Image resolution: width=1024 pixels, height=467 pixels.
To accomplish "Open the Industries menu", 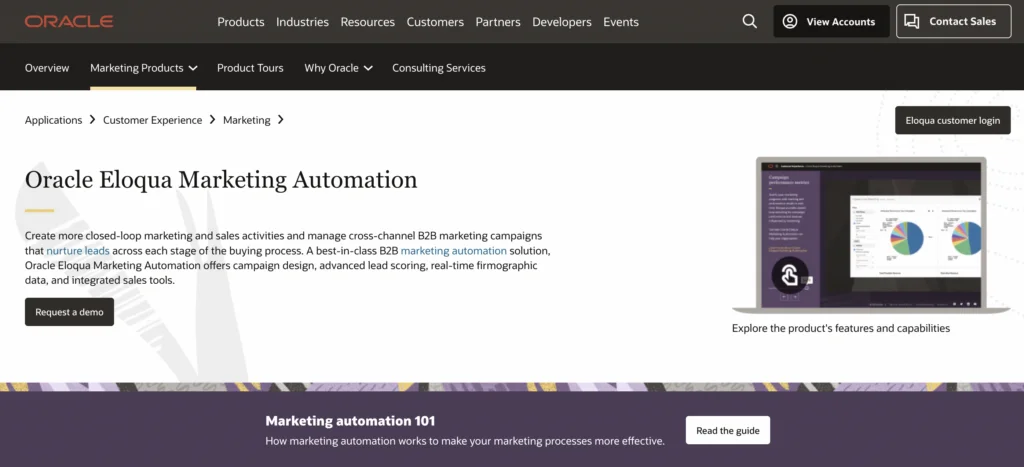I will (302, 22).
